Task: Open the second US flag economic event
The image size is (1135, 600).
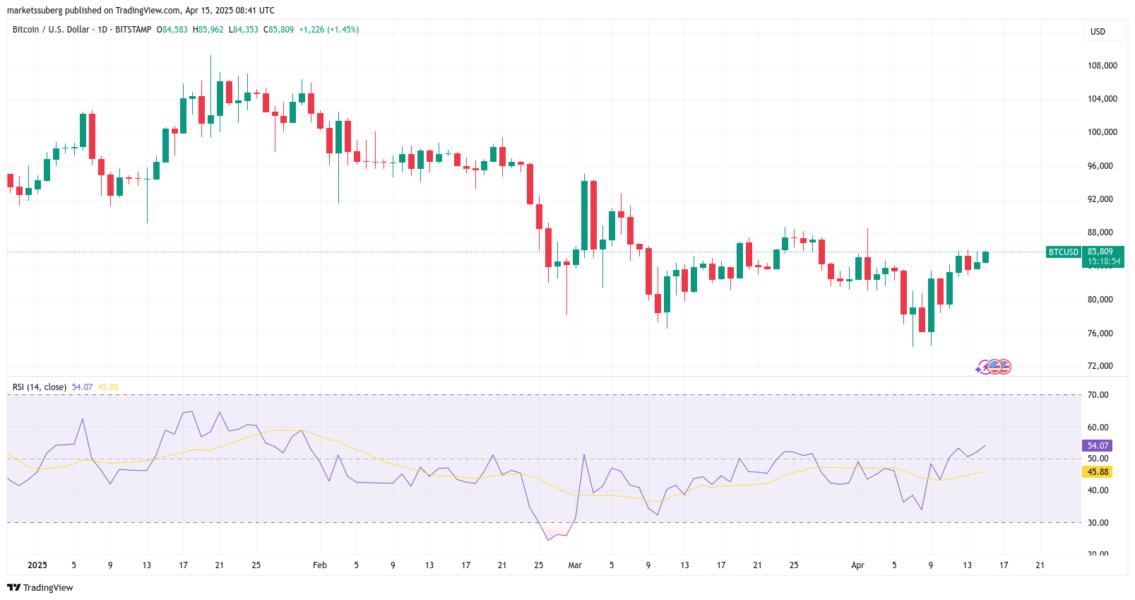Action: tap(1005, 367)
